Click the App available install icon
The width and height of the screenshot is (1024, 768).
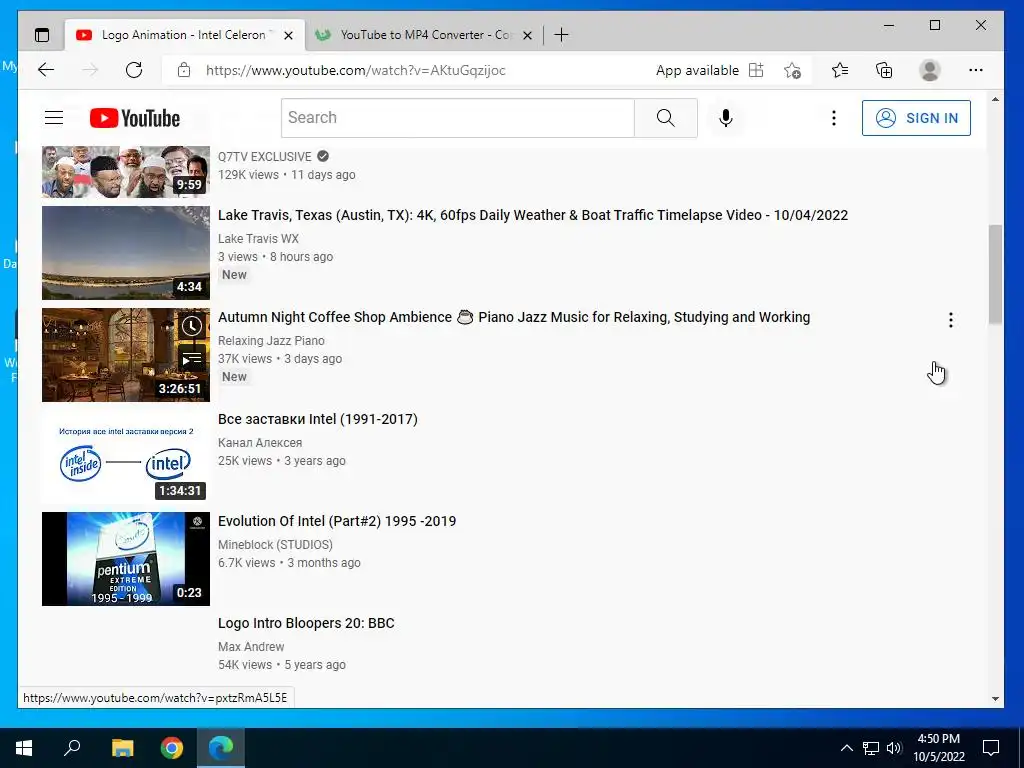tap(756, 70)
